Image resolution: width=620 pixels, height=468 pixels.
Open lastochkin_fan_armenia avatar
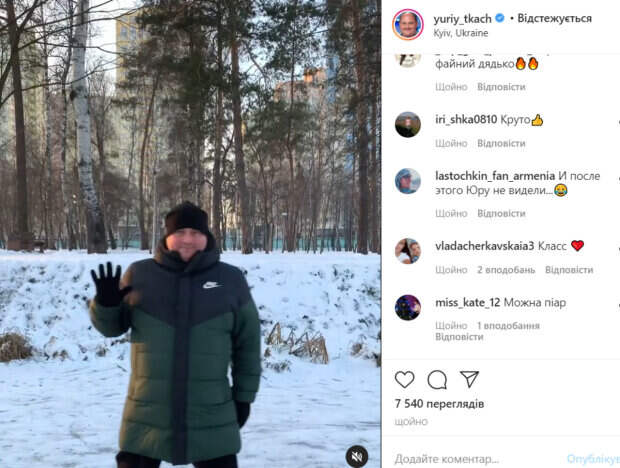coord(408,181)
